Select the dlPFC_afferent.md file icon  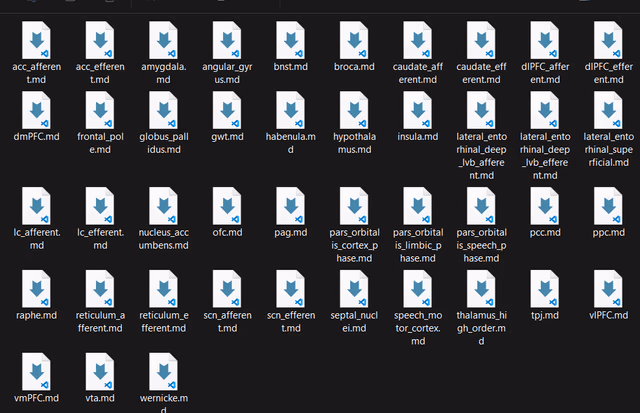[545, 40]
